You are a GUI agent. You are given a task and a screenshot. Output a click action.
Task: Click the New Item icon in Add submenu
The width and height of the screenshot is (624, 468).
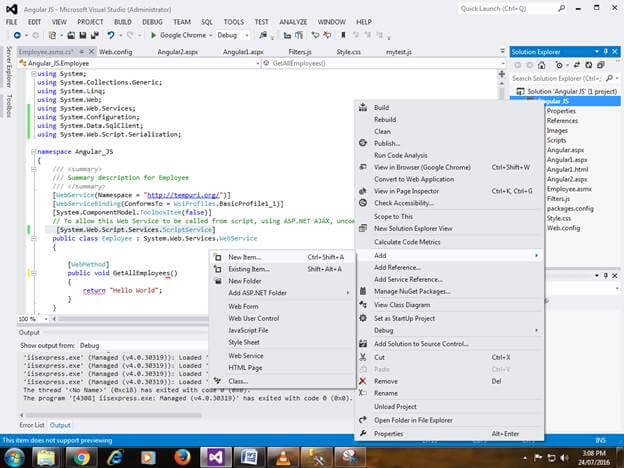click(216, 257)
